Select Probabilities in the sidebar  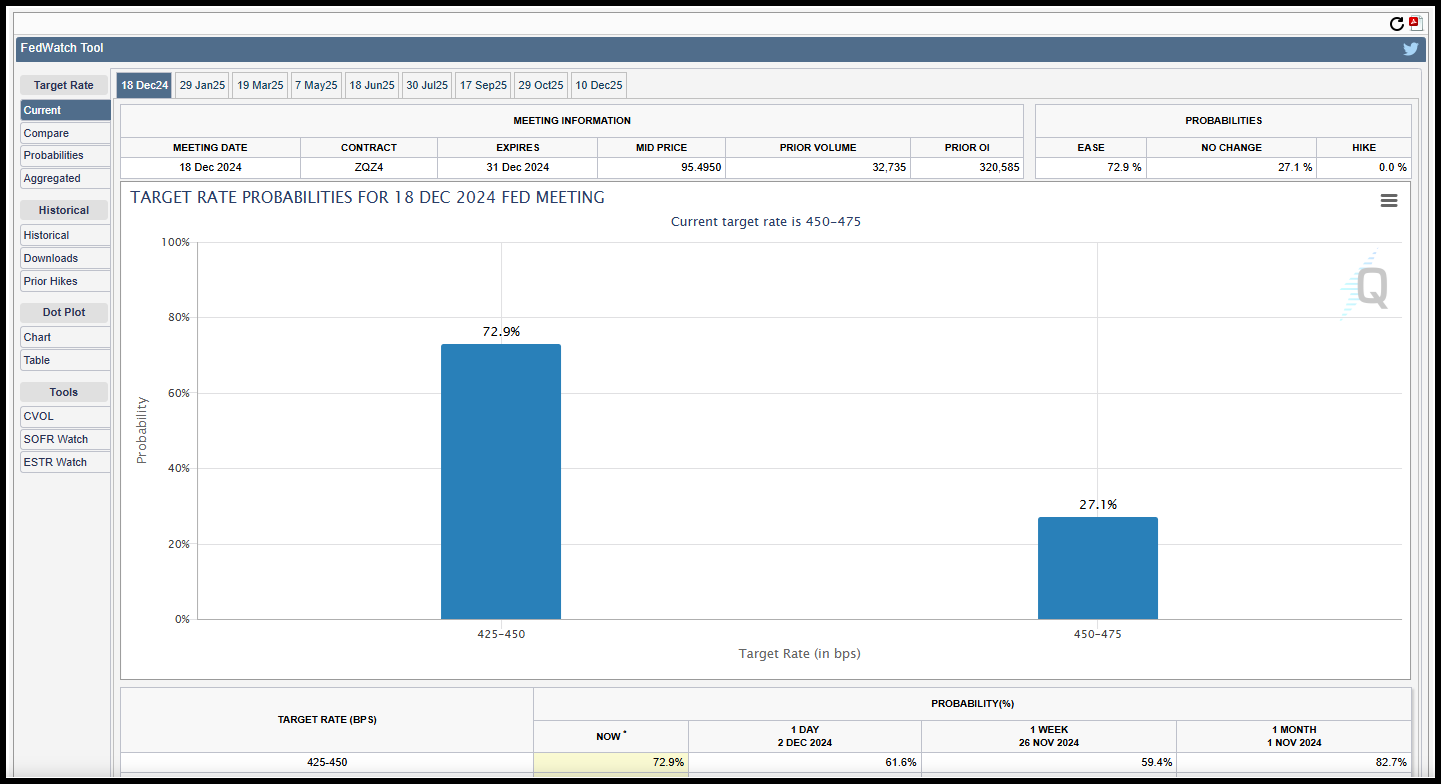pyautogui.click(x=65, y=155)
